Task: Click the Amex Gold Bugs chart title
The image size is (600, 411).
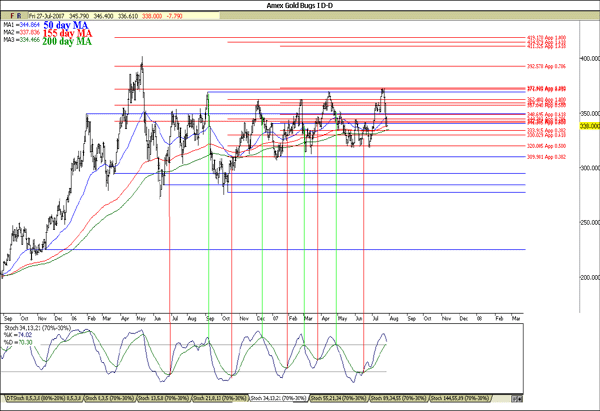Action: point(300,6)
